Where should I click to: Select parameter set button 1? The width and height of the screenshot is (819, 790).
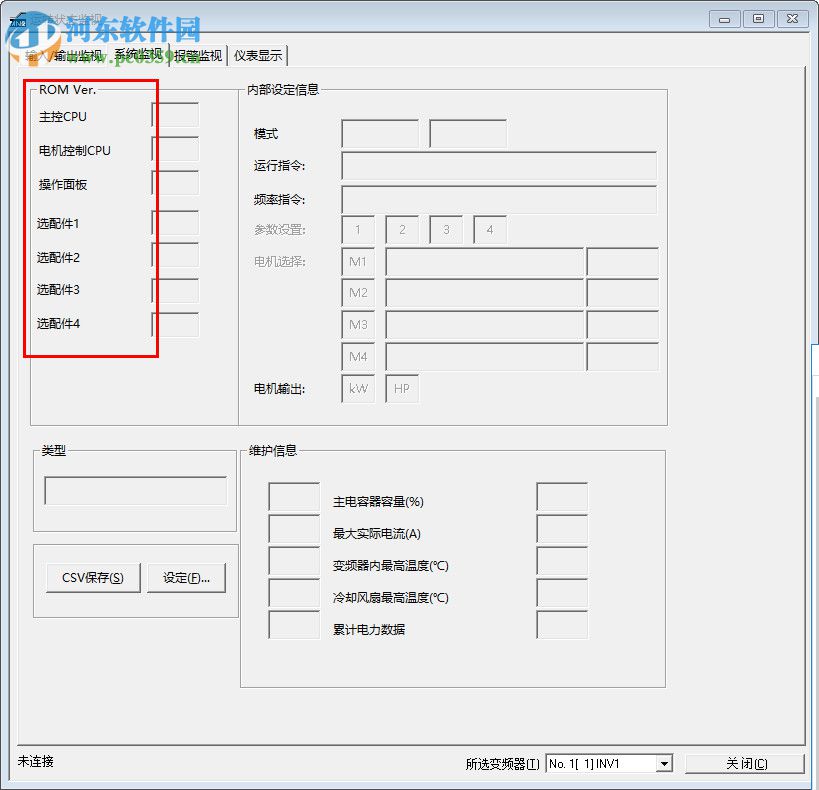pos(357,229)
